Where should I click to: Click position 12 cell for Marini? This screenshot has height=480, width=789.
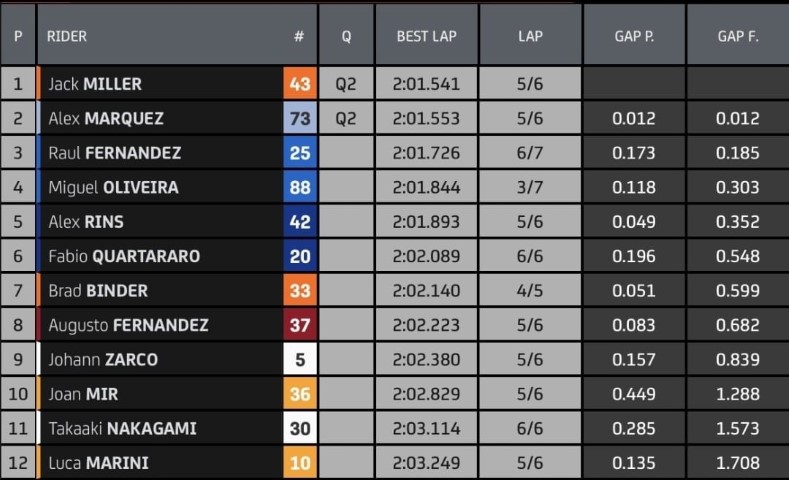(18, 462)
